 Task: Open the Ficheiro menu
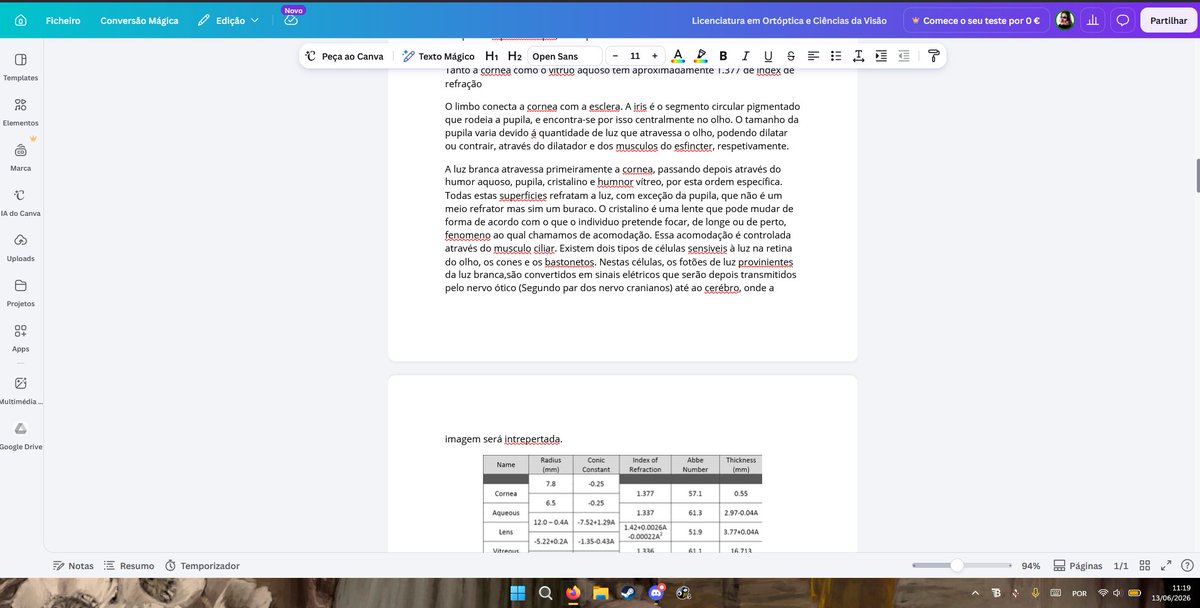pos(63,20)
